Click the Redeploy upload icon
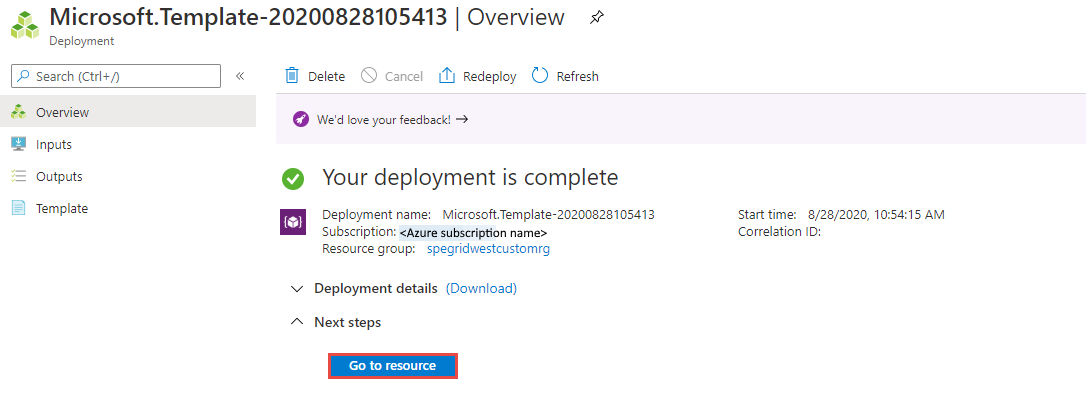 coord(447,76)
